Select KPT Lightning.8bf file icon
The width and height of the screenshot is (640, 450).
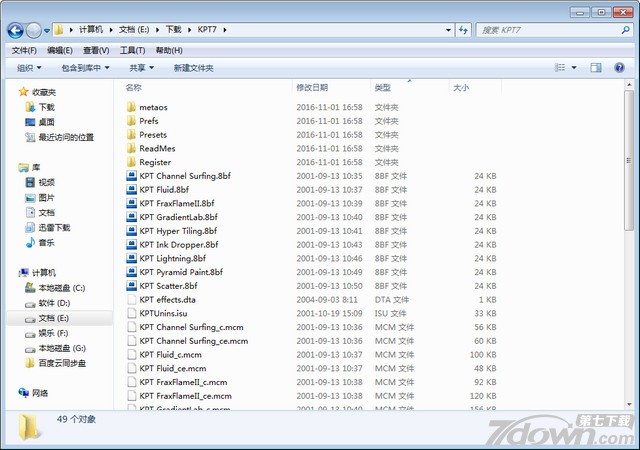pos(131,258)
